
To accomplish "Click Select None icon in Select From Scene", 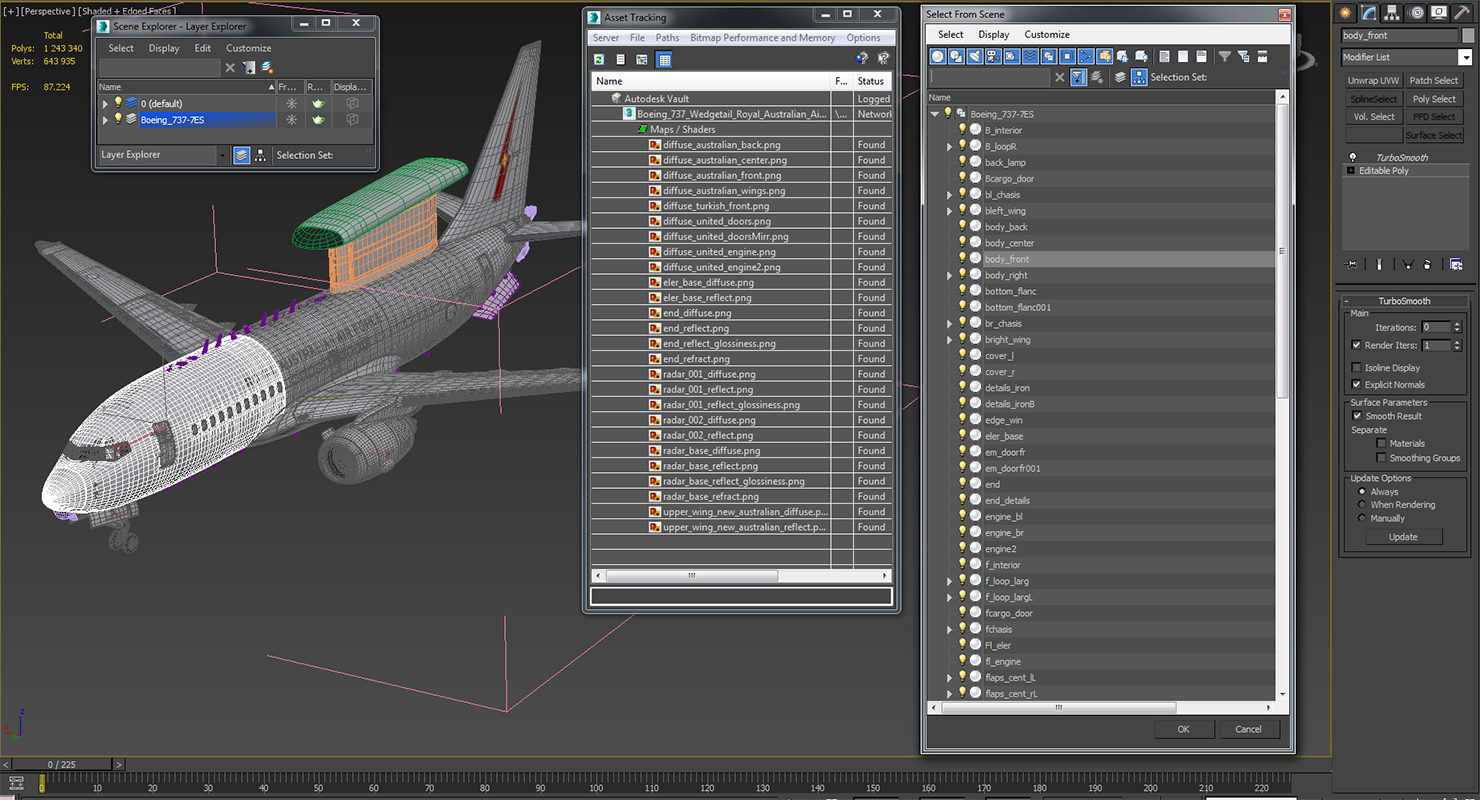I will (x=1183, y=56).
